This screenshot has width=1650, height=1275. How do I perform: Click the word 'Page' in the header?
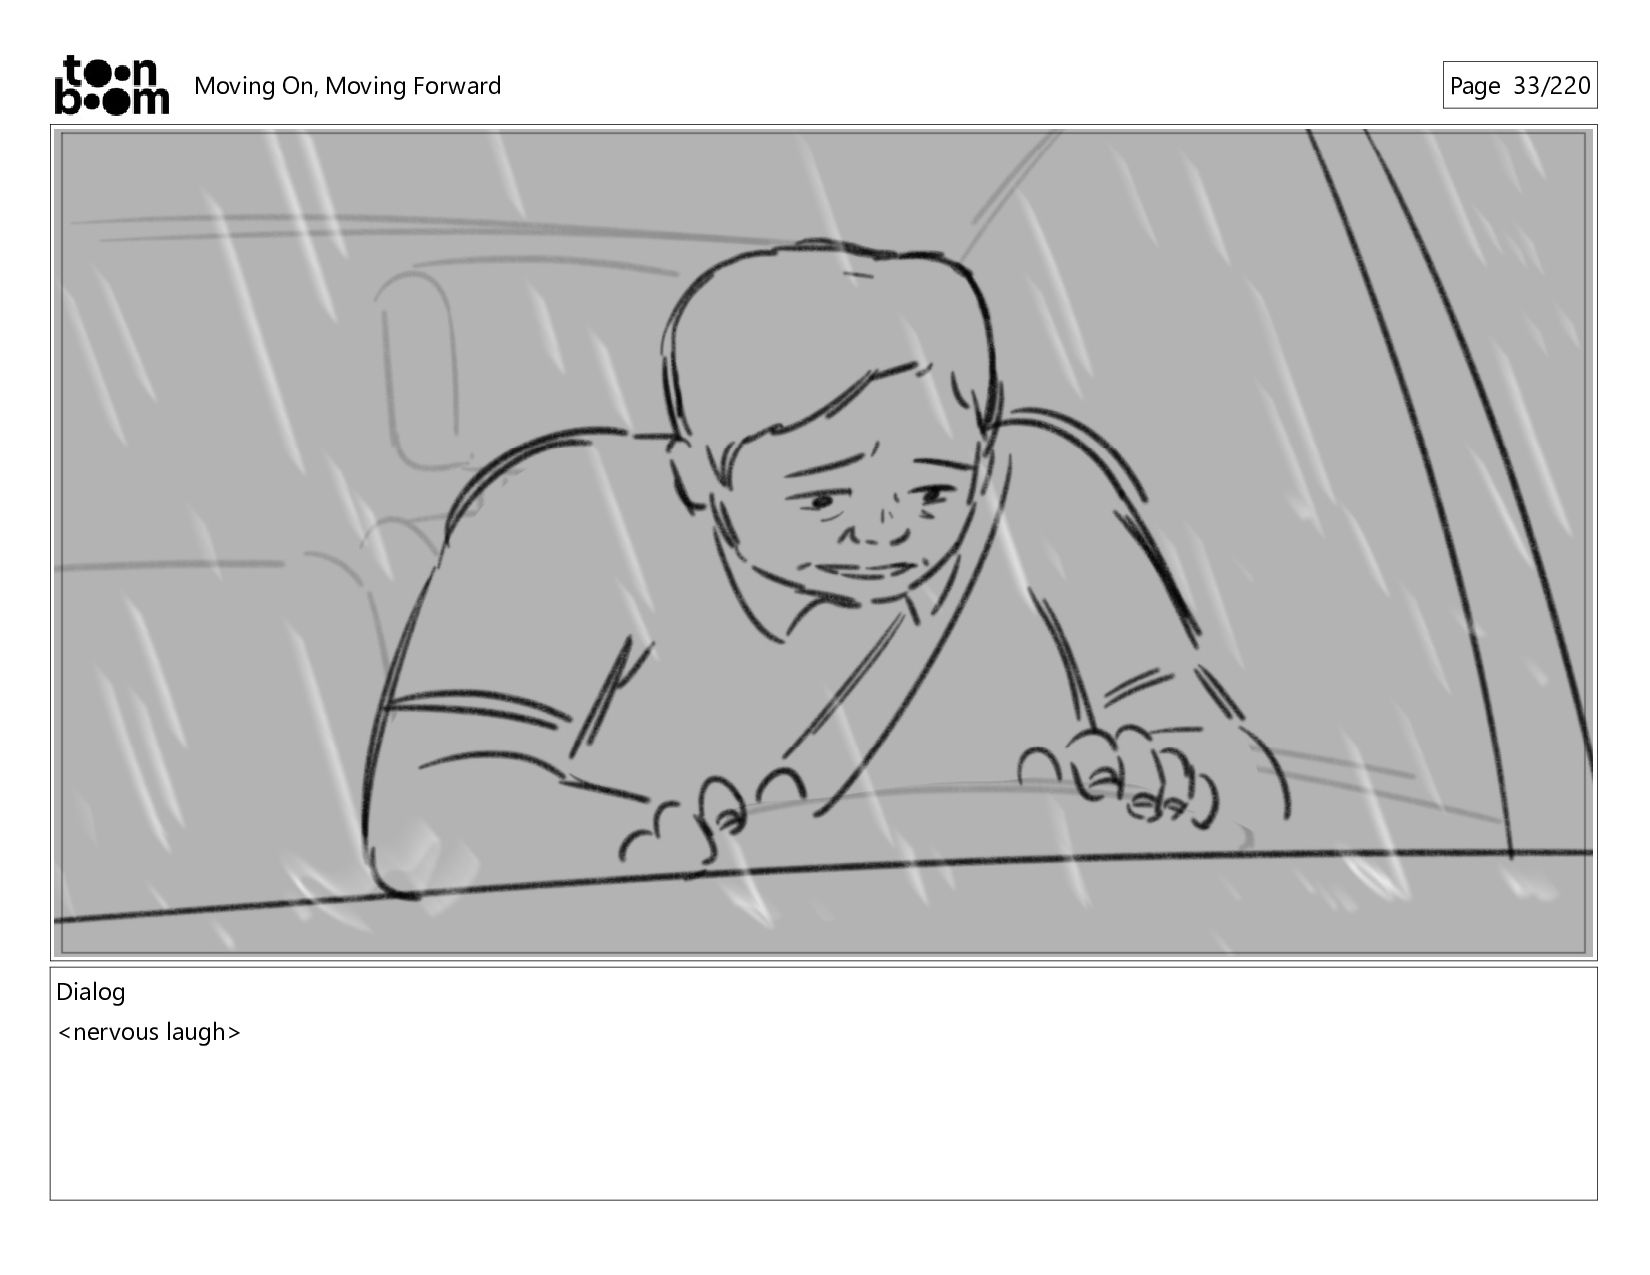[1475, 86]
